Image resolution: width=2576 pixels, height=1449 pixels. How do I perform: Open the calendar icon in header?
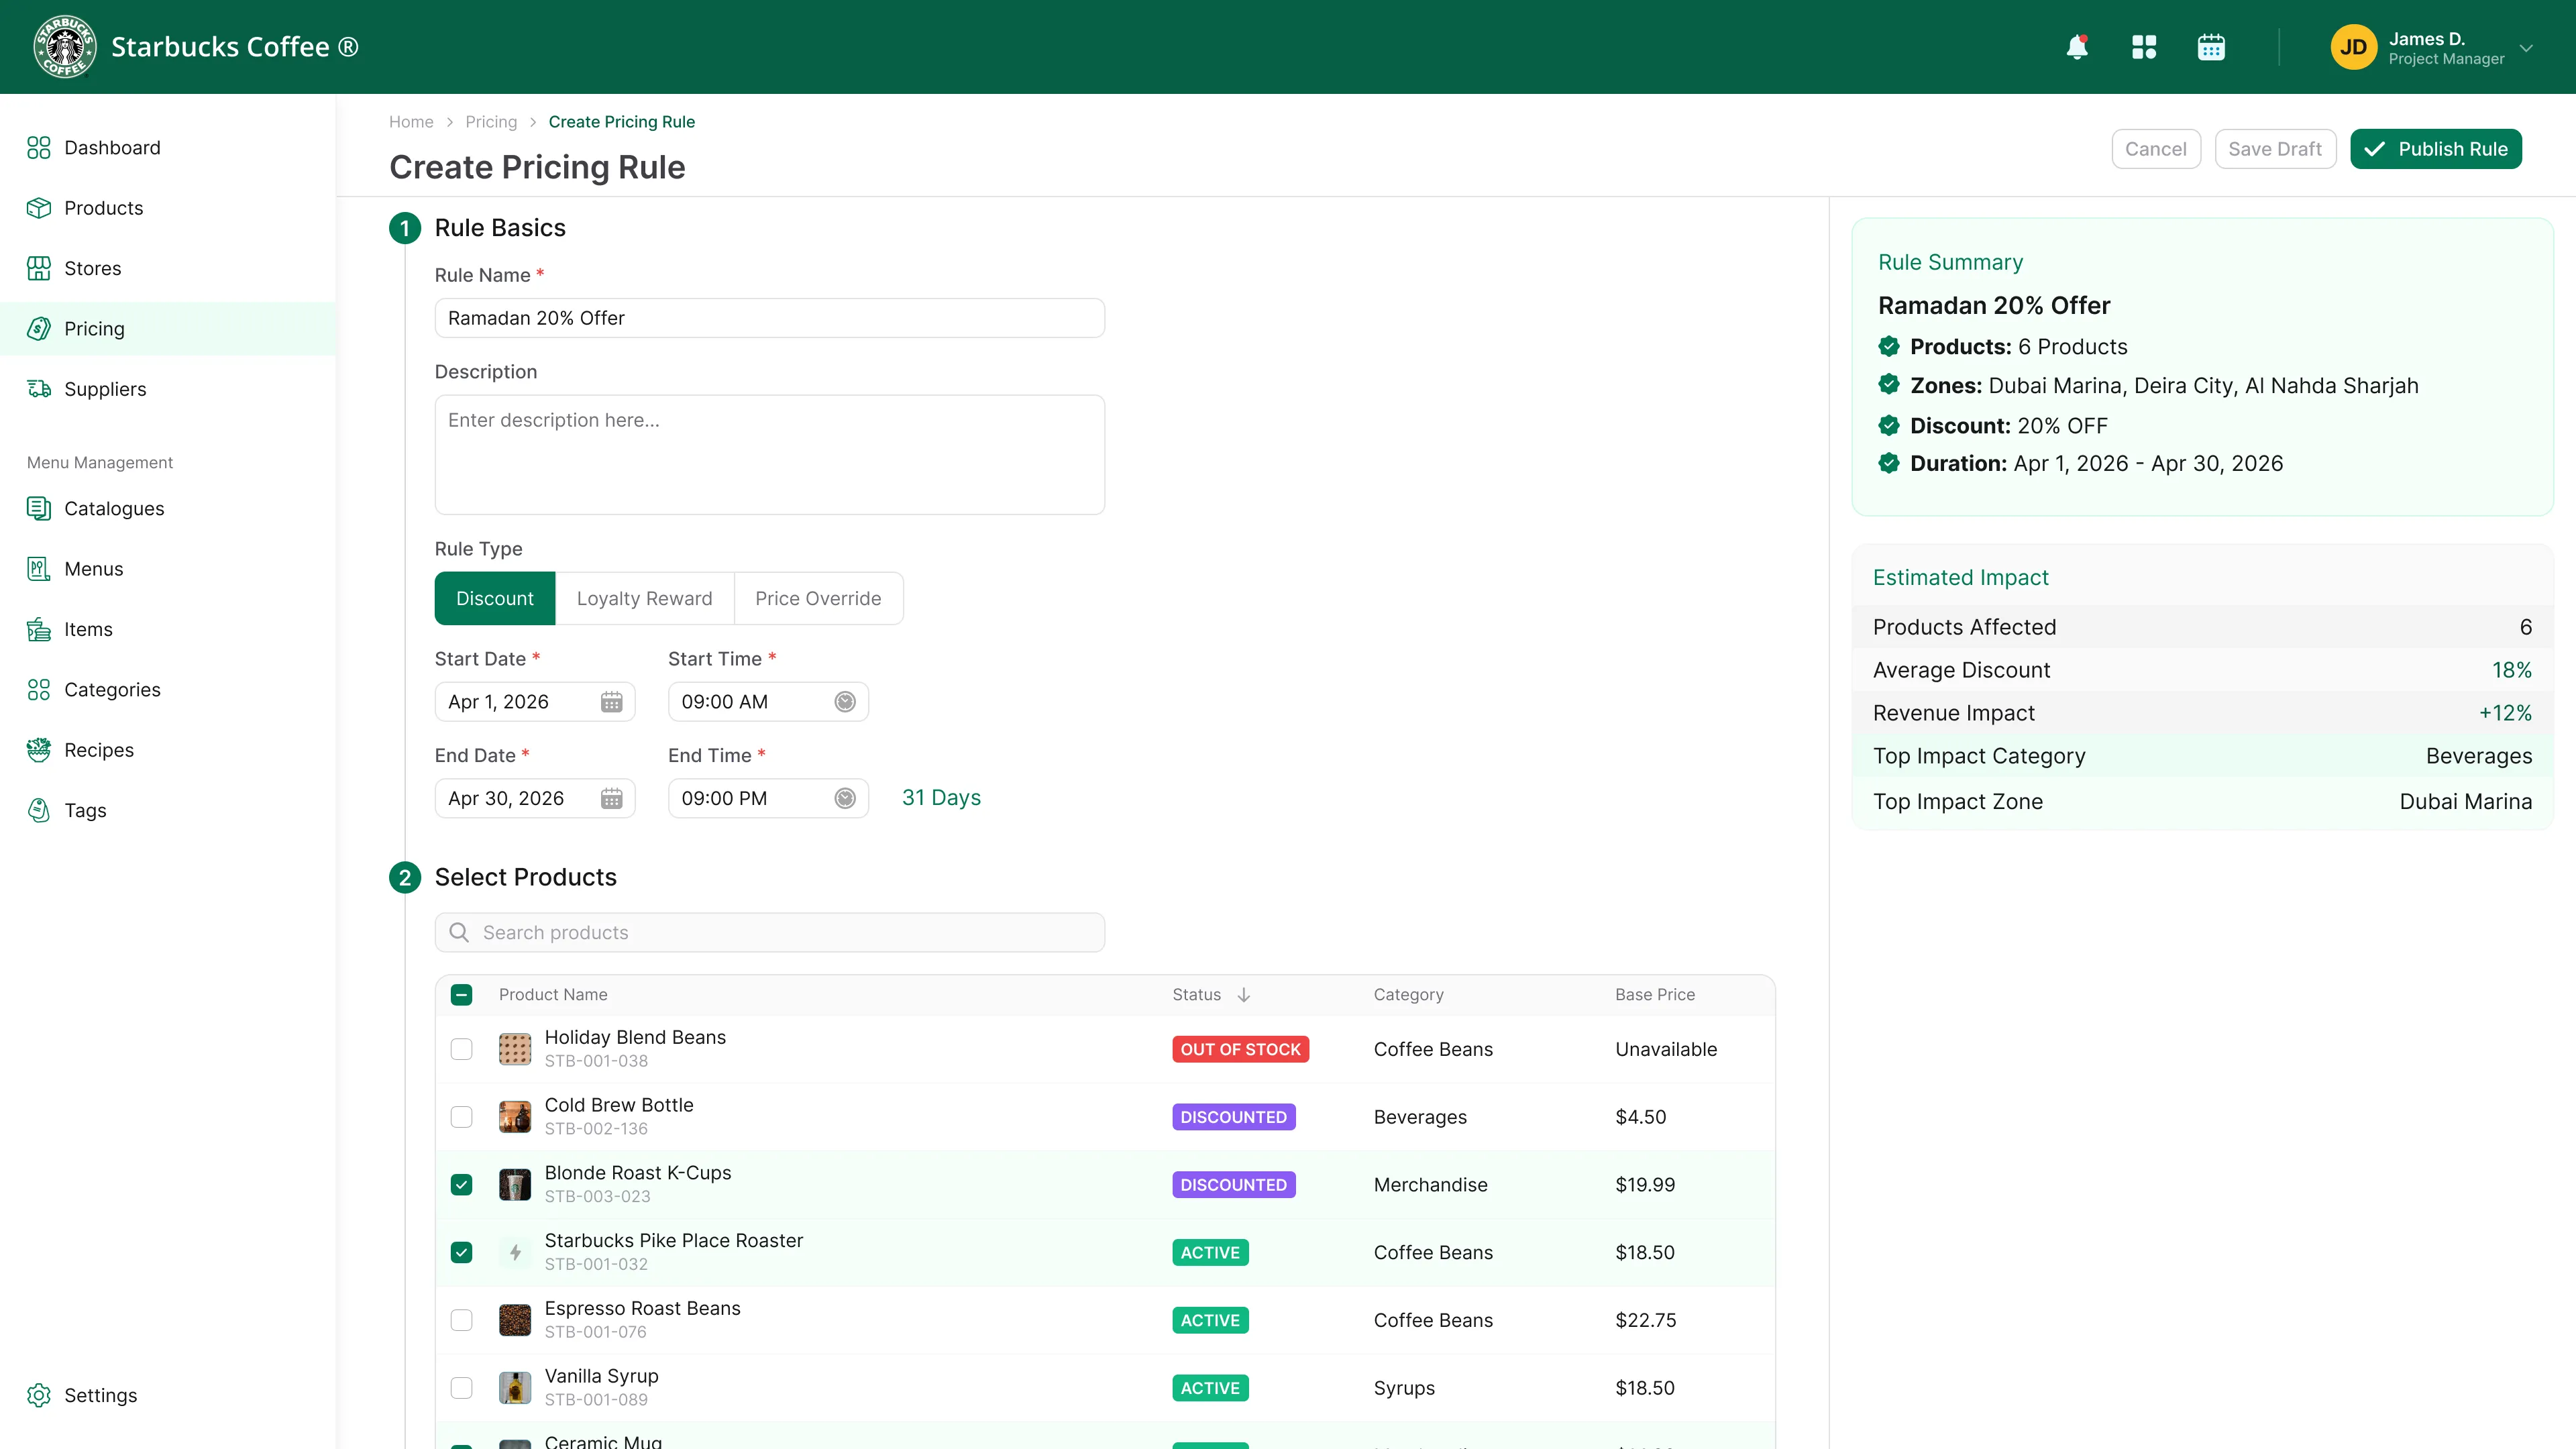(2211, 47)
